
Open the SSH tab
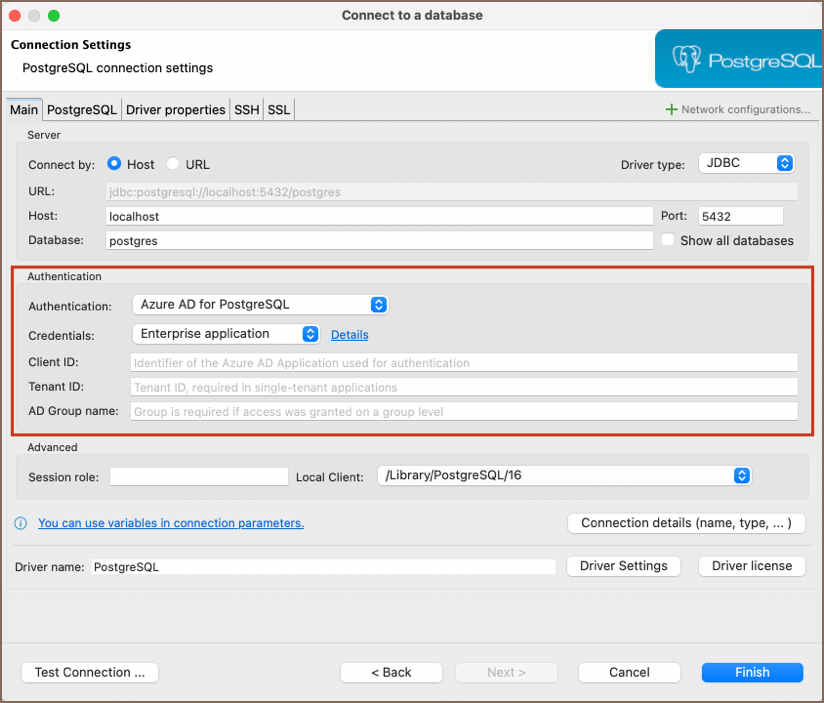246,110
